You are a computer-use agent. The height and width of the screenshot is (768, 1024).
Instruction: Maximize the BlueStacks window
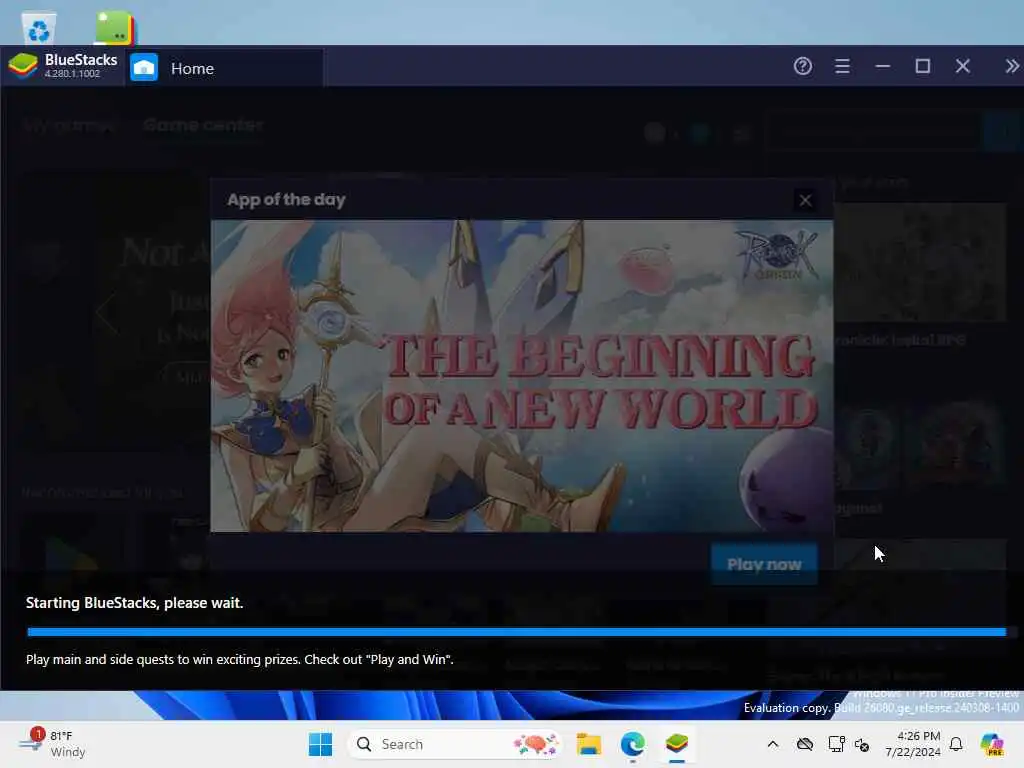[x=923, y=66]
